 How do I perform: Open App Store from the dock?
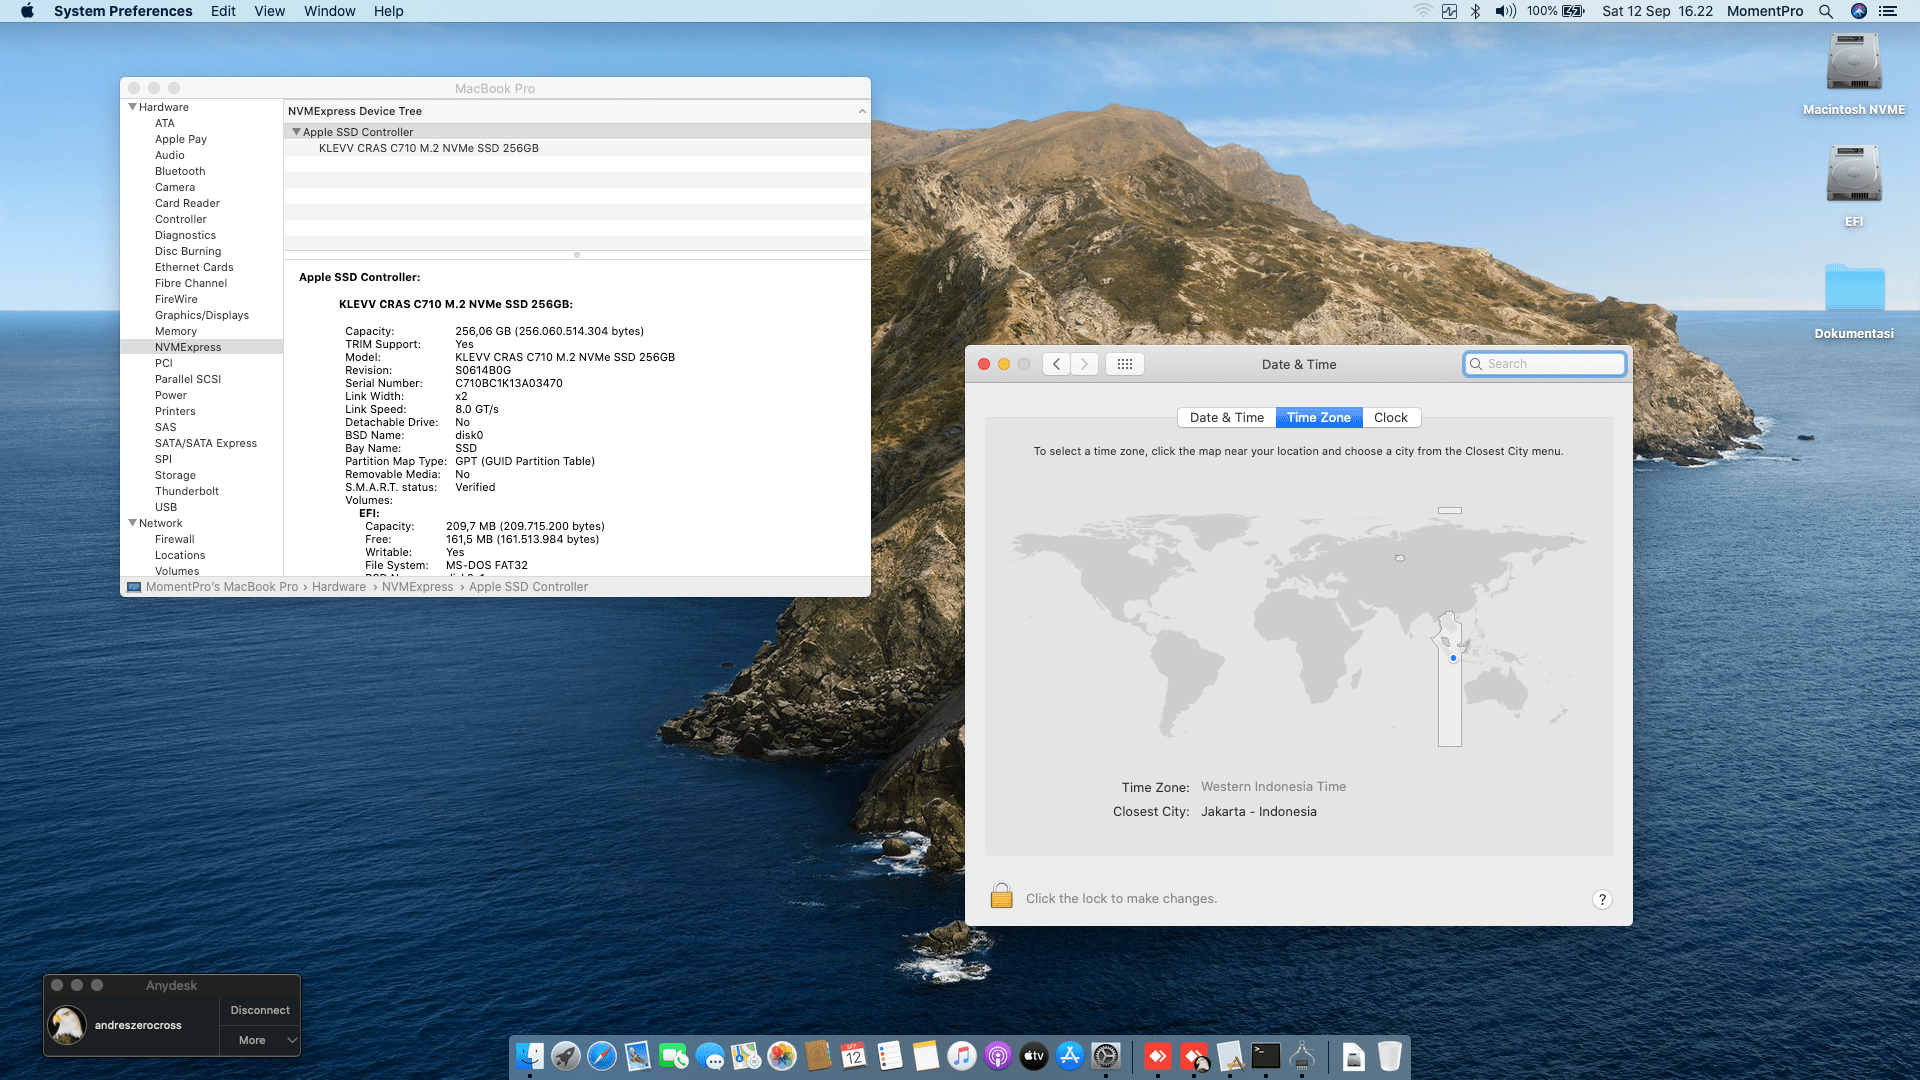(1070, 1056)
